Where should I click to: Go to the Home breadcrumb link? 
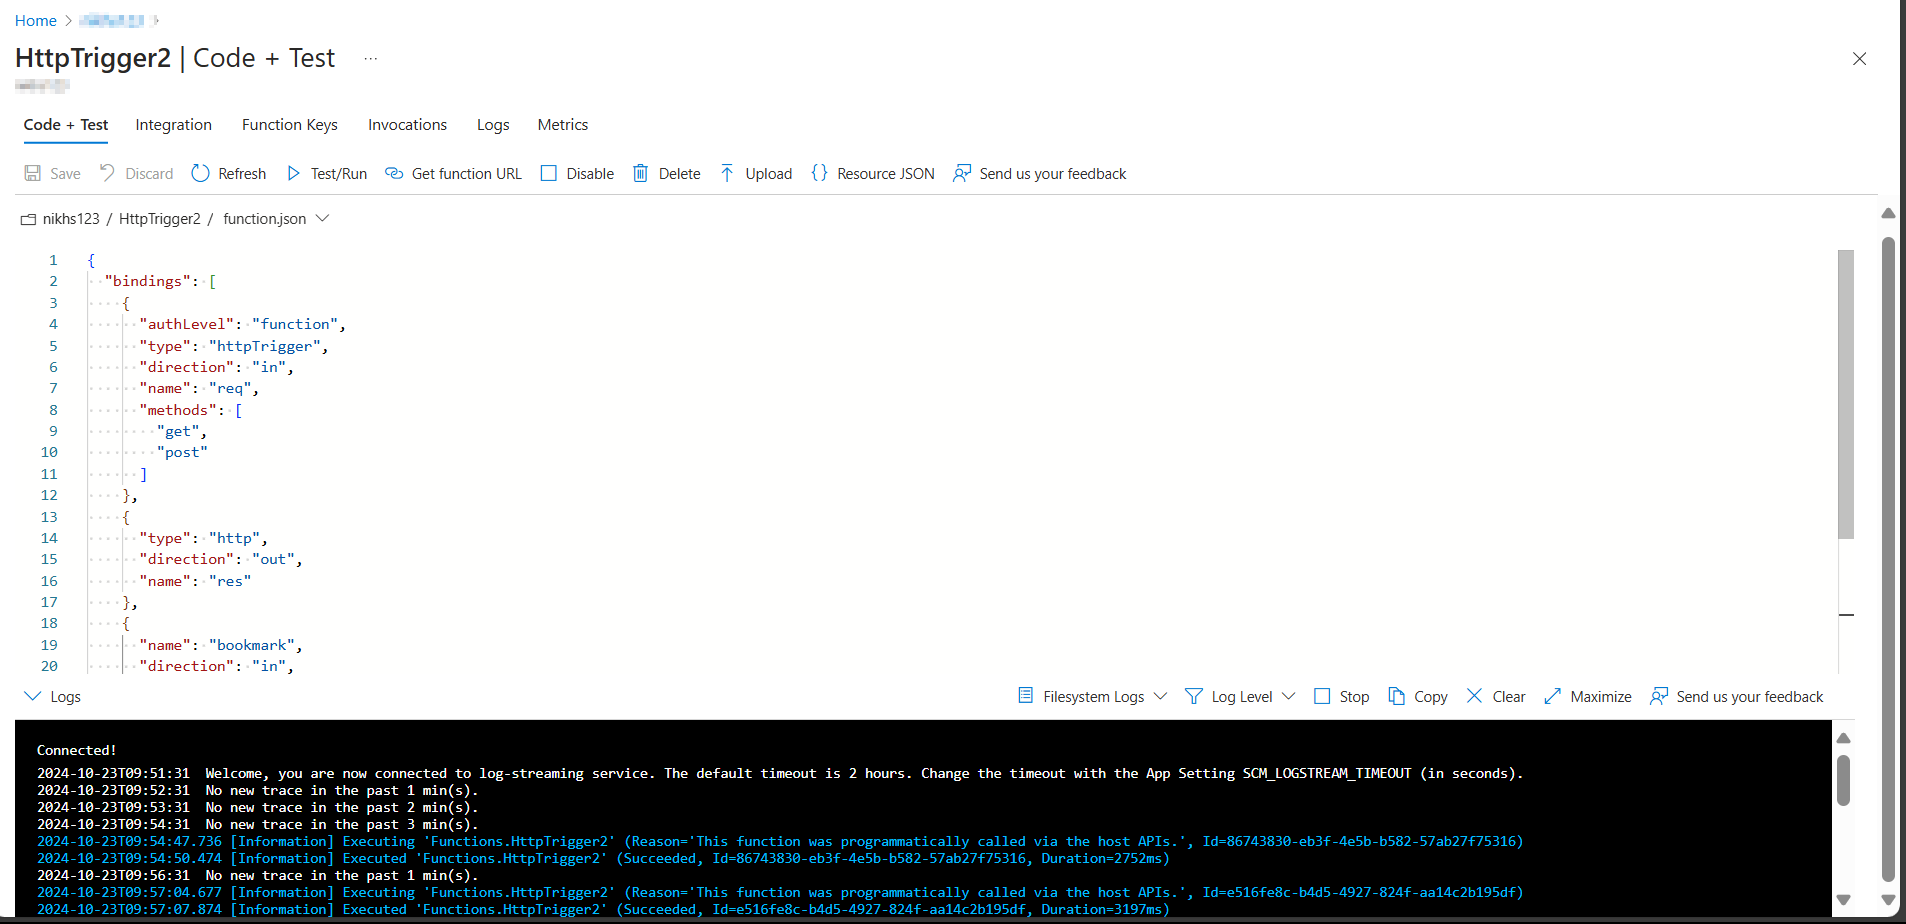click(36, 21)
